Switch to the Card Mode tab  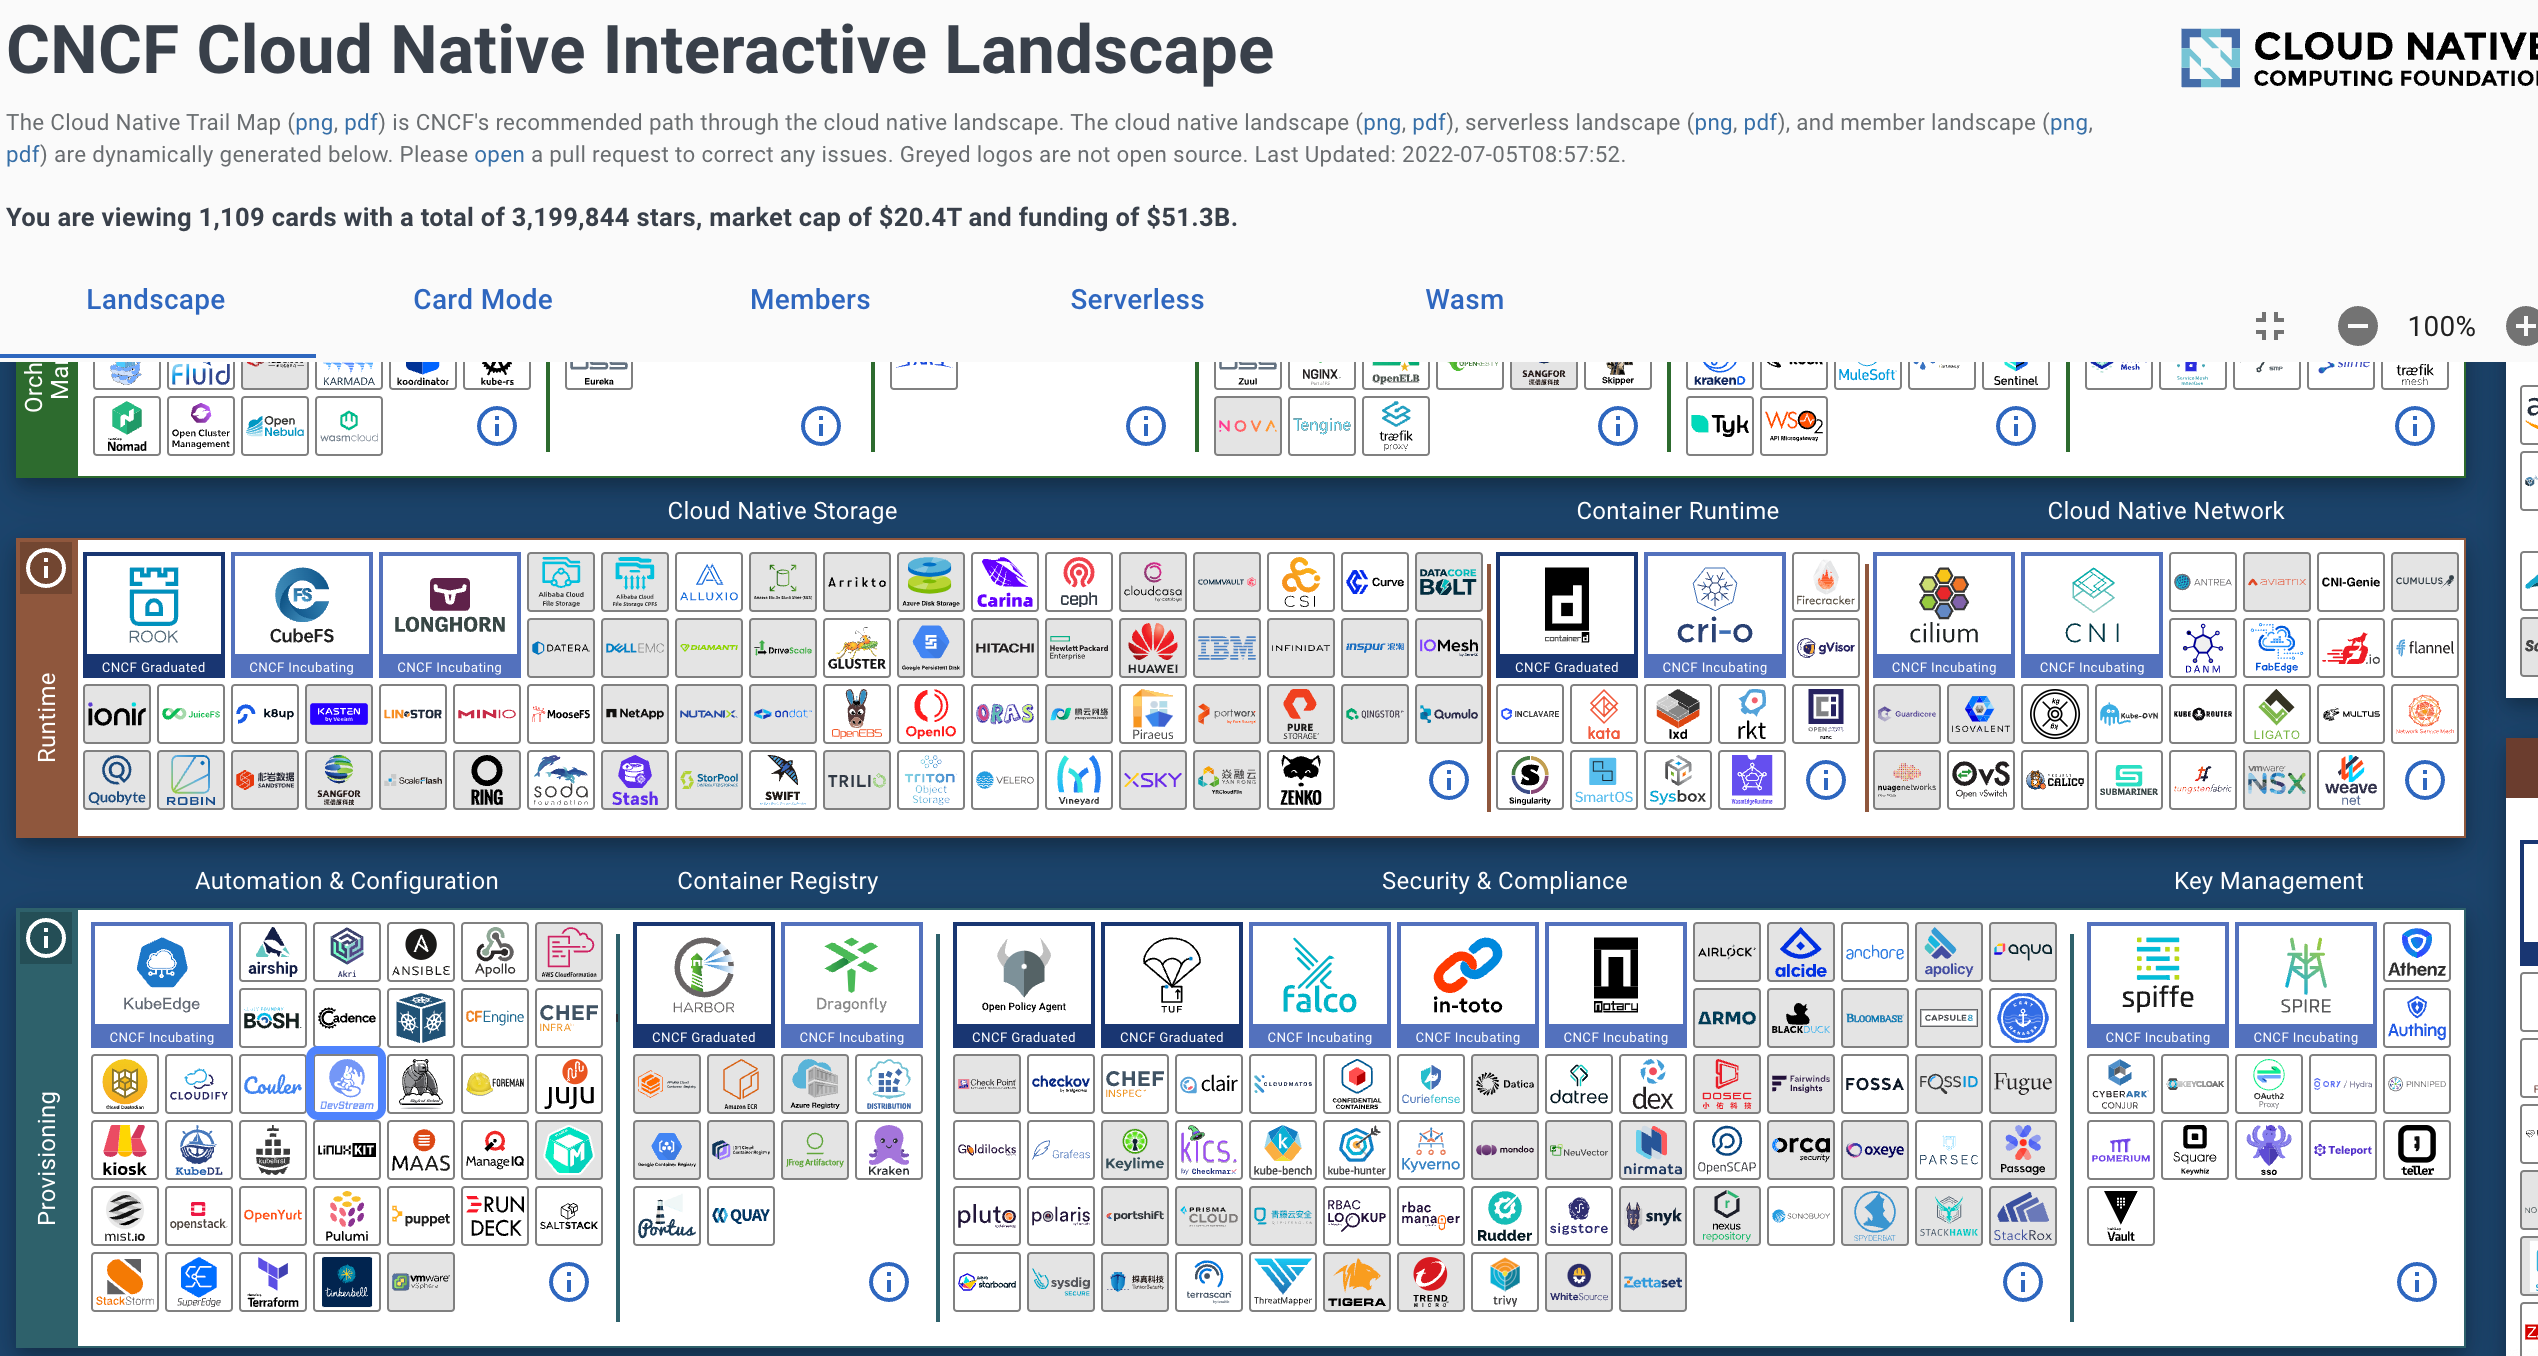482,299
